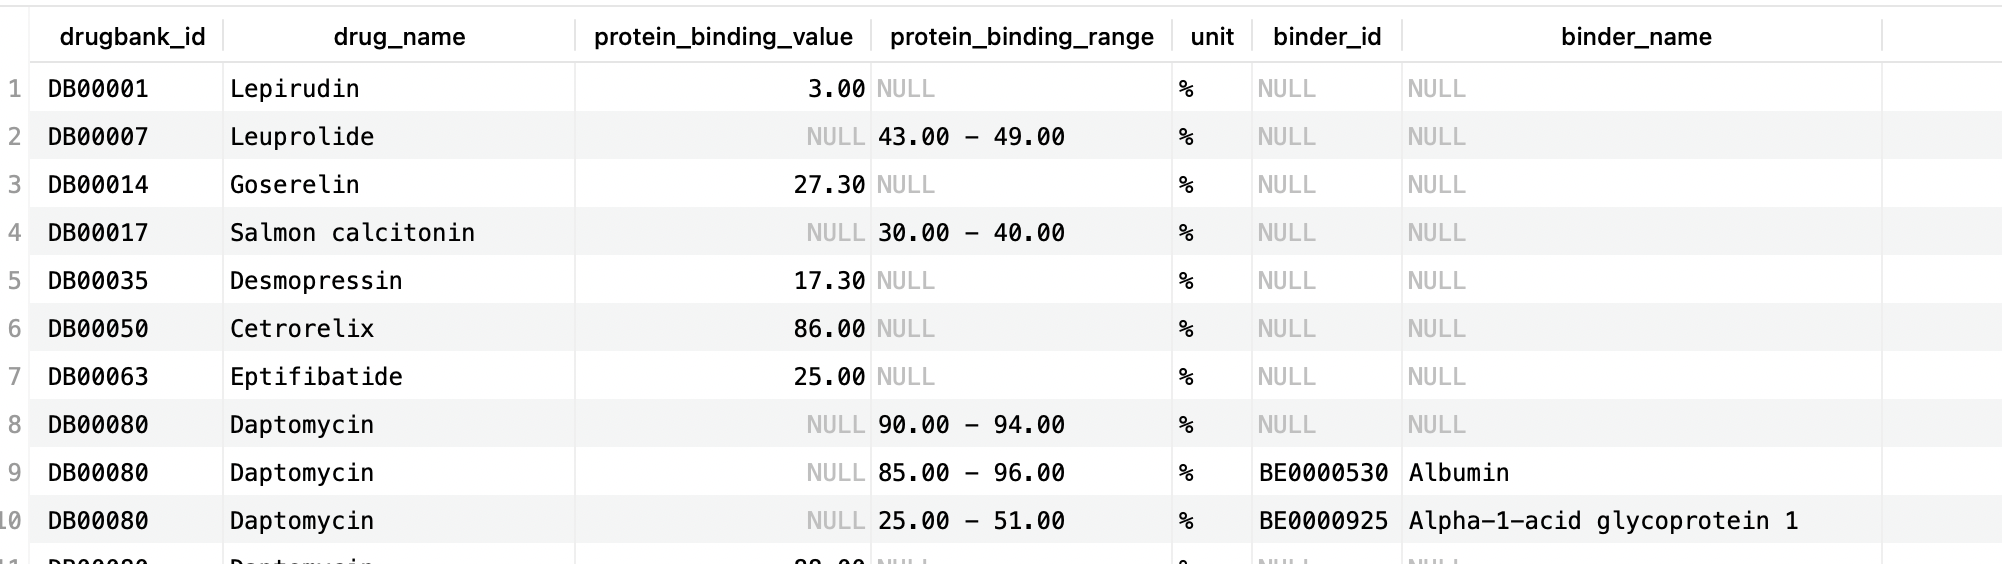This screenshot has width=2002, height=564.
Task: Select the Goserelin cell
Action: click(294, 185)
